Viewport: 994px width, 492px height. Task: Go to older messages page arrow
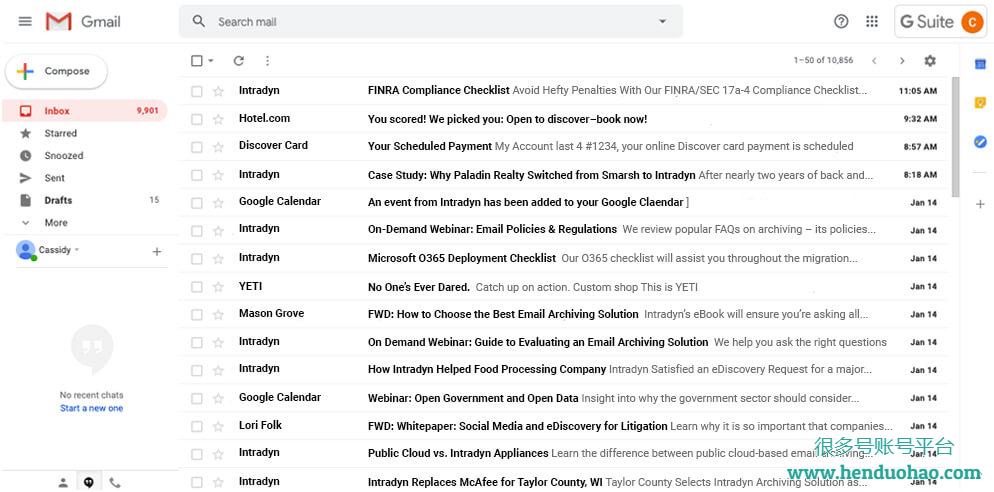901,61
